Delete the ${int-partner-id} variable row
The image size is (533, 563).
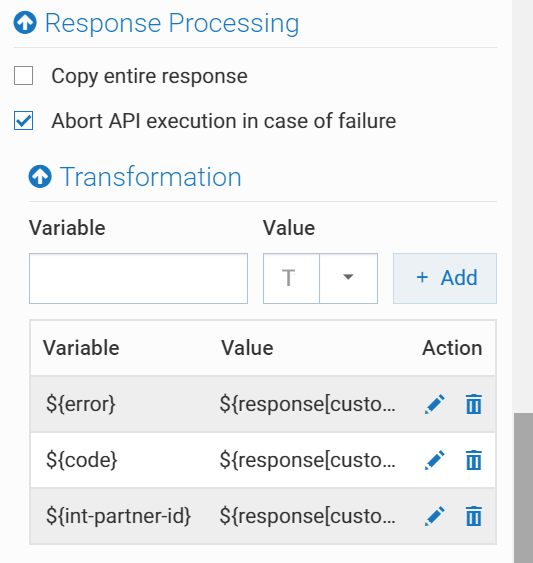click(473, 516)
